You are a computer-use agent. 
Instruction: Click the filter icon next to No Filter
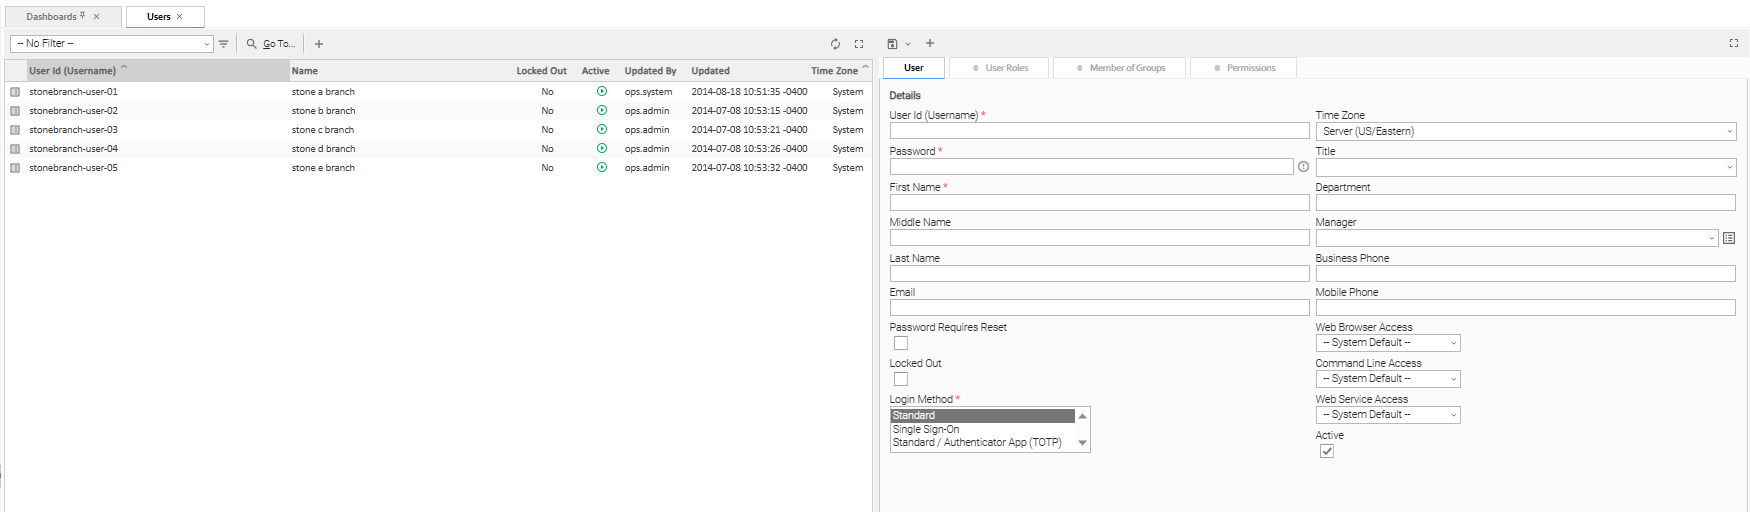tap(223, 44)
